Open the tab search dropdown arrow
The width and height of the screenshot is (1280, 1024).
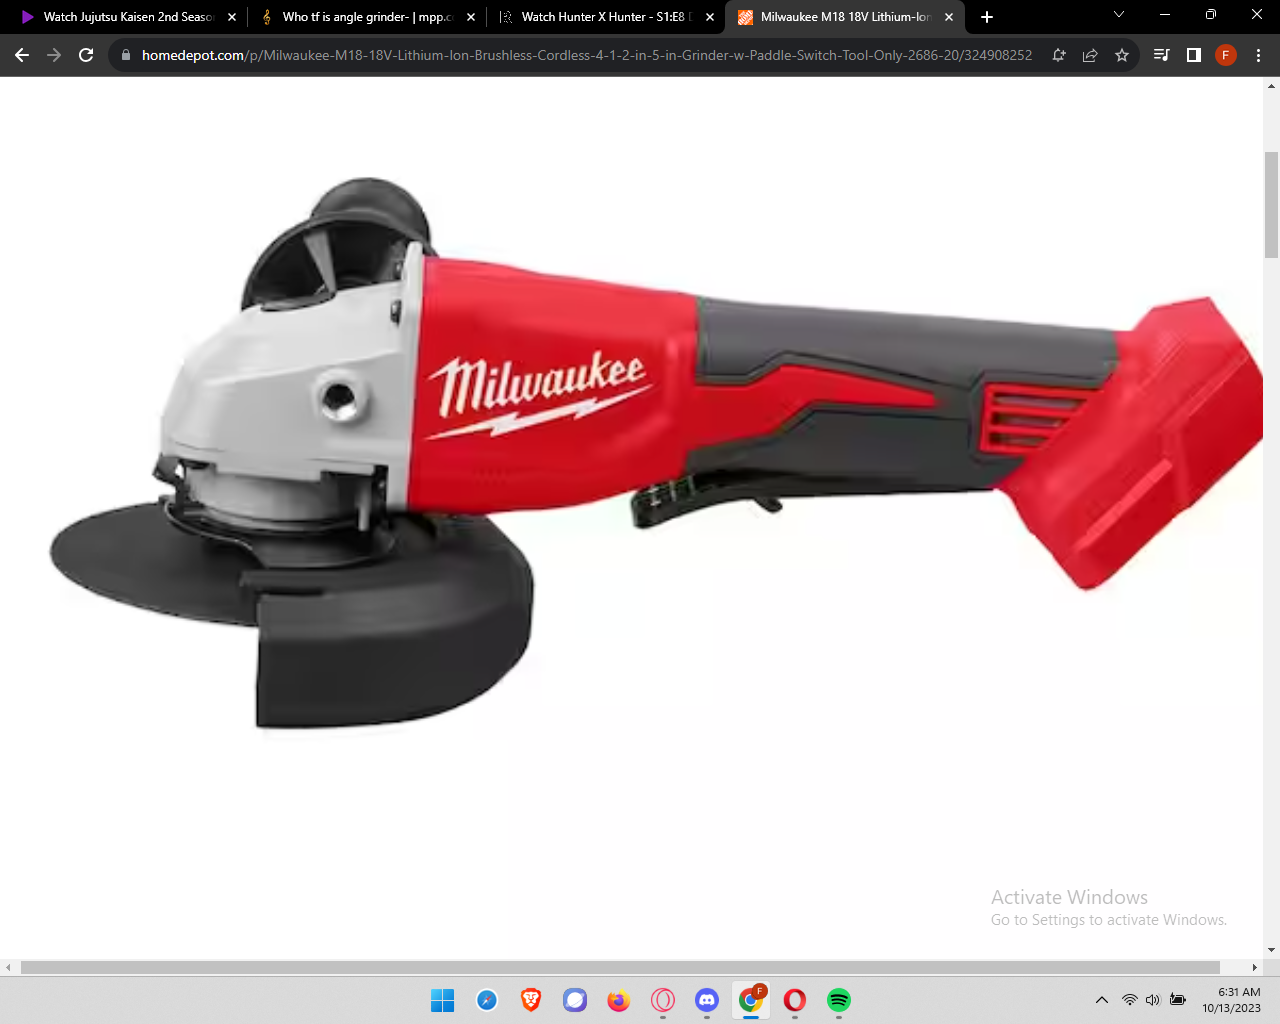1119,15
